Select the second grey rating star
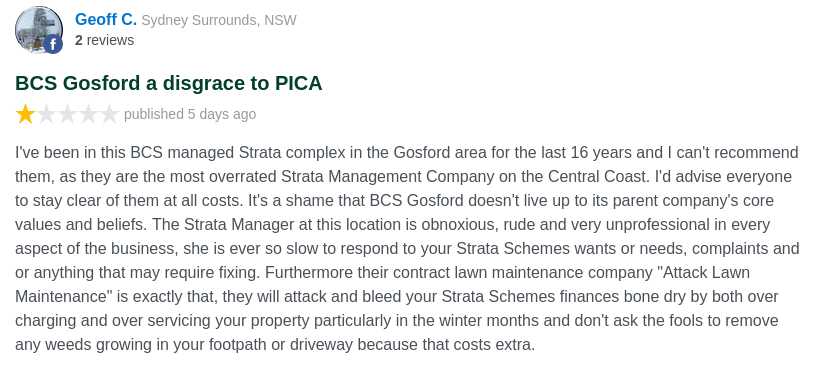 click(46, 114)
